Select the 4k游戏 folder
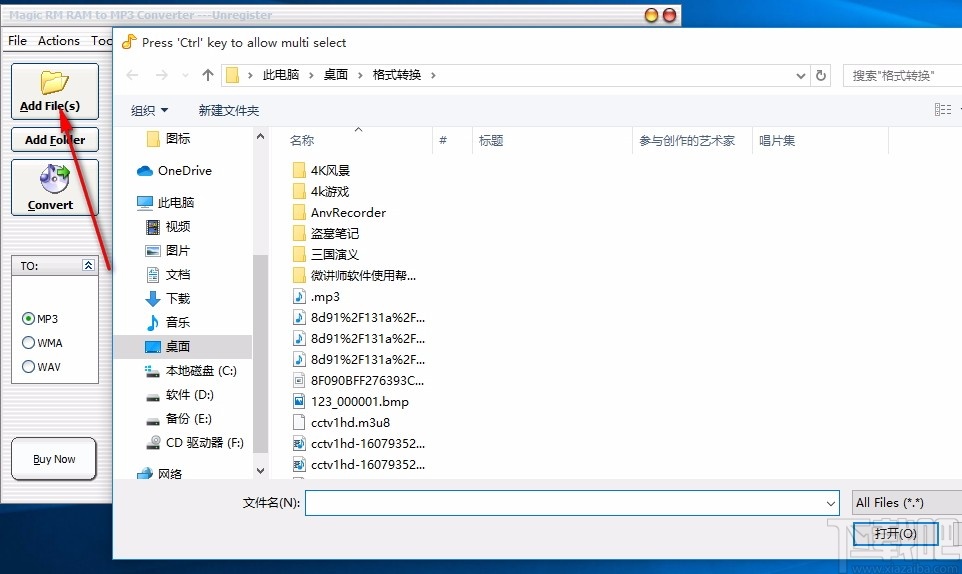 [x=321, y=191]
